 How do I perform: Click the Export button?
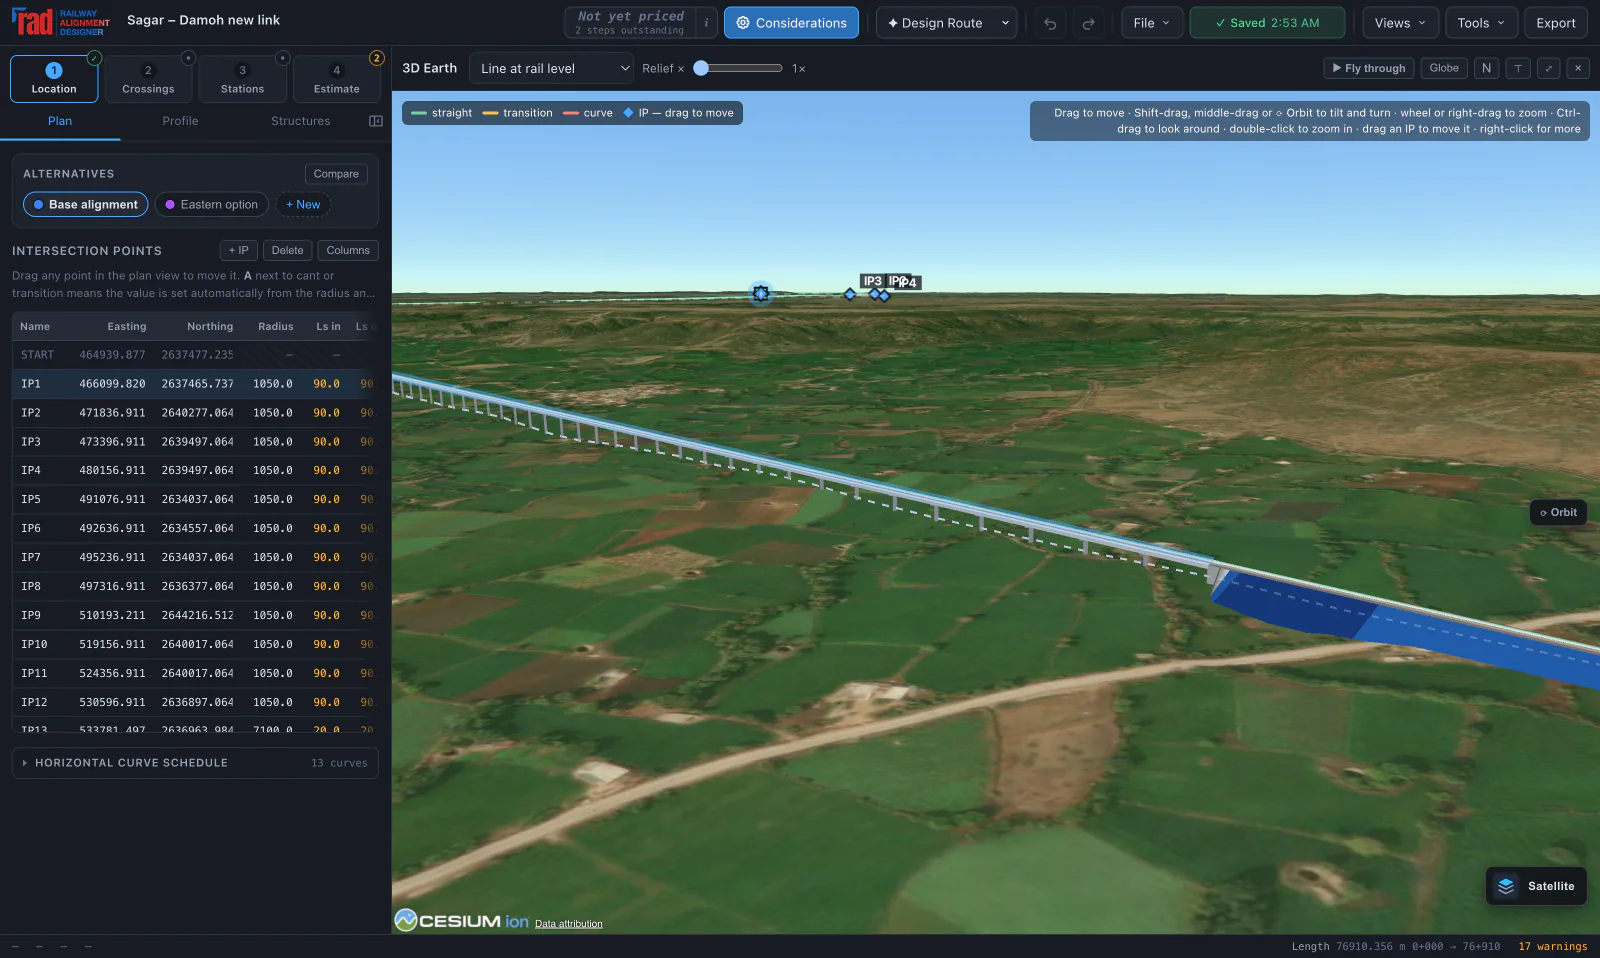pos(1556,23)
